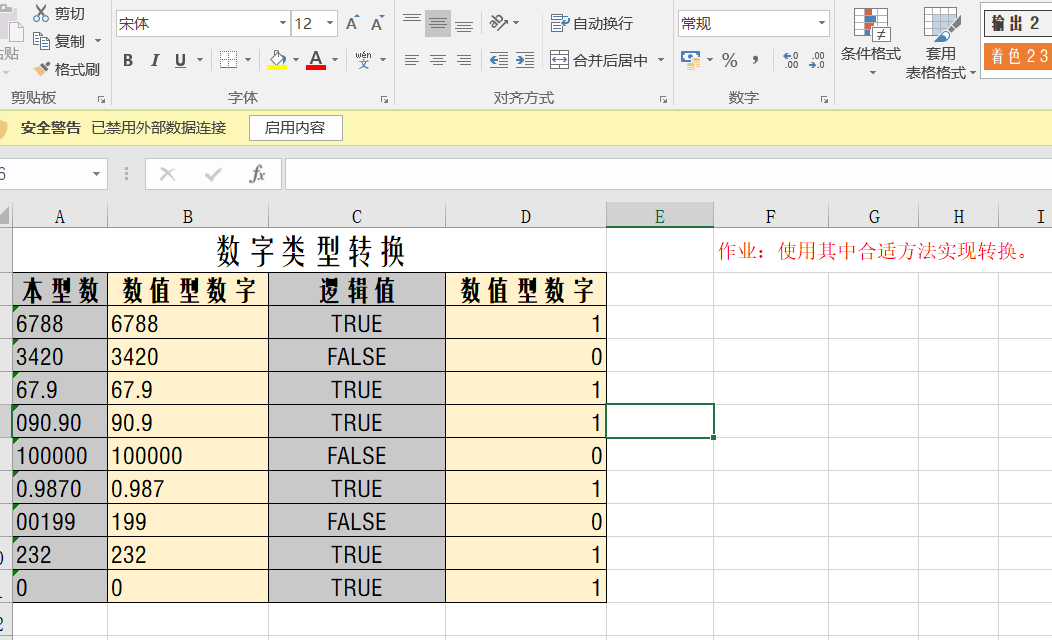Viewport: 1052px width, 640px height.
Task: Click the accounting number format icon
Action: point(690,60)
